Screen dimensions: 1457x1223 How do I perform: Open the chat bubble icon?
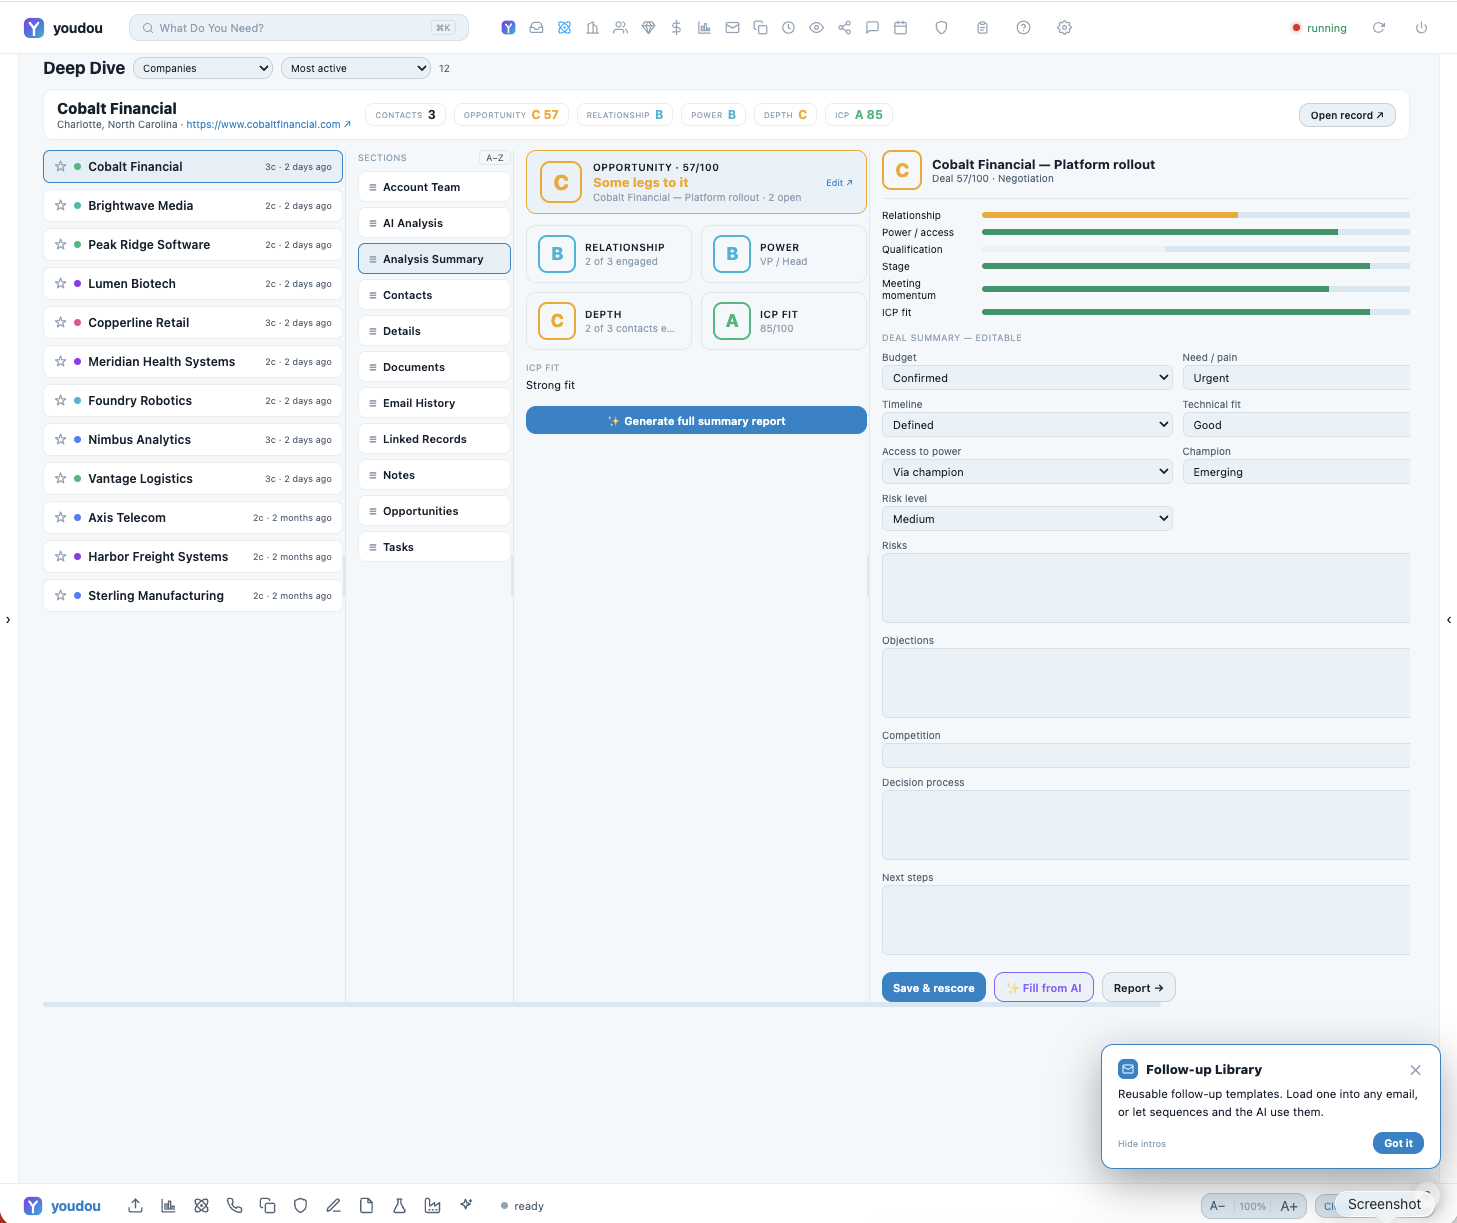873,28
